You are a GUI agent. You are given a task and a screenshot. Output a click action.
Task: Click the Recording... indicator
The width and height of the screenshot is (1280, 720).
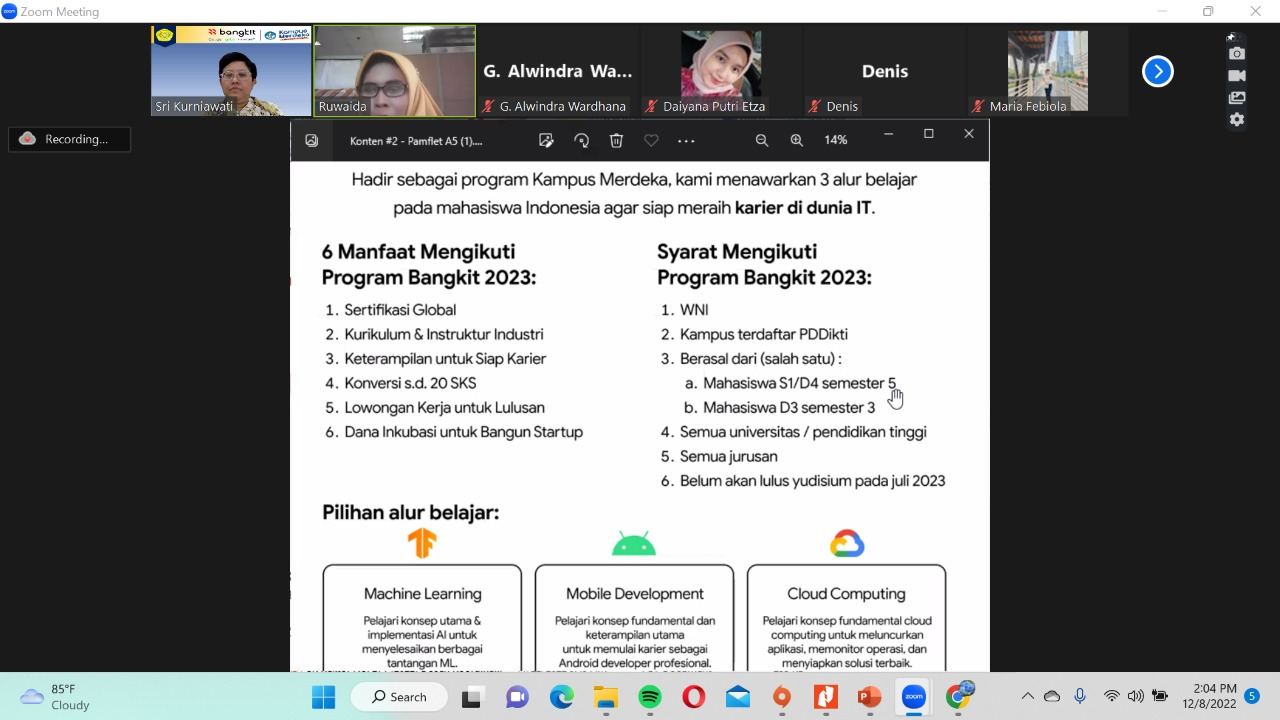[x=69, y=140]
